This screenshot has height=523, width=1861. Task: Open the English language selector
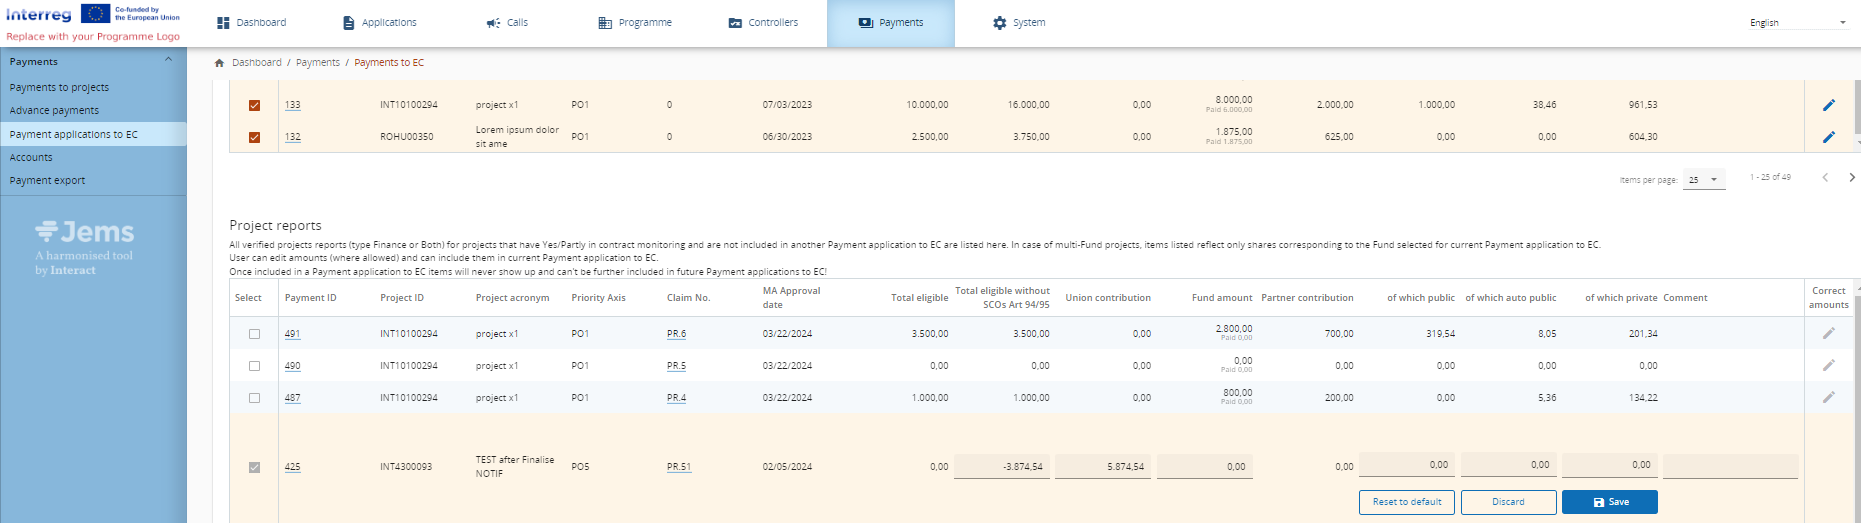coord(1797,23)
